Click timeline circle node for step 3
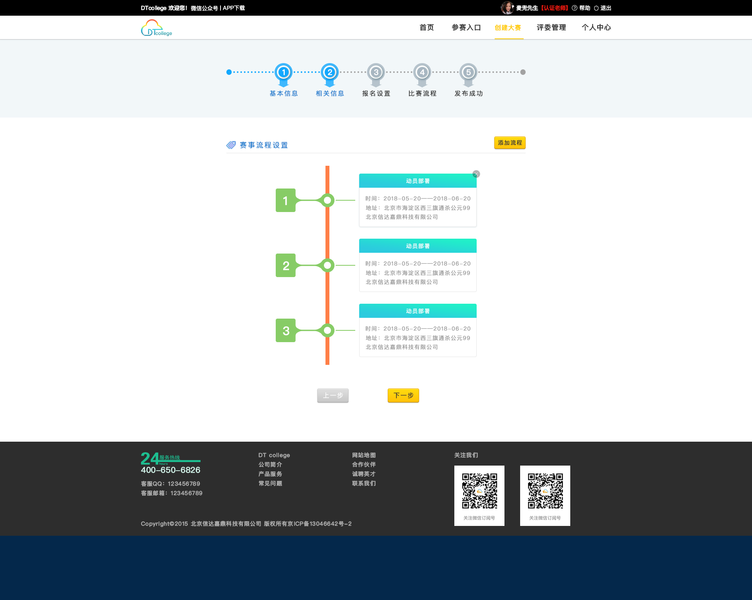The height and width of the screenshot is (600, 752). tap(328, 330)
